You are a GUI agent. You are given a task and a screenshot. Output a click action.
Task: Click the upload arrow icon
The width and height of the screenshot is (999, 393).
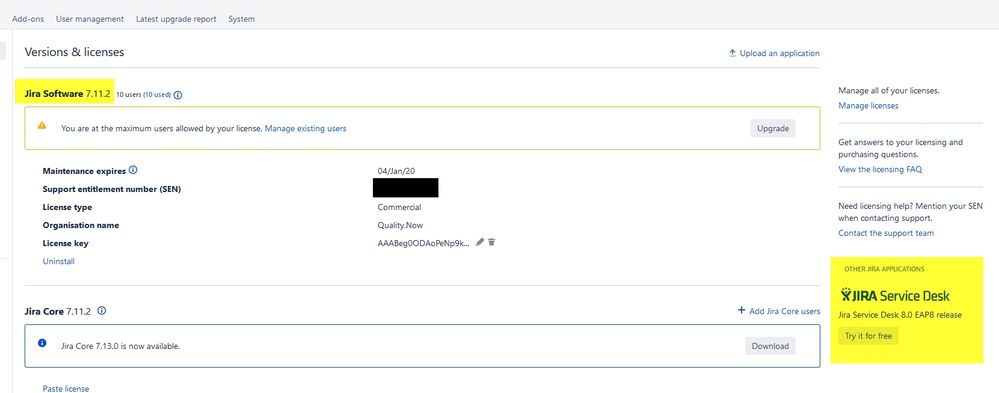[x=733, y=53]
